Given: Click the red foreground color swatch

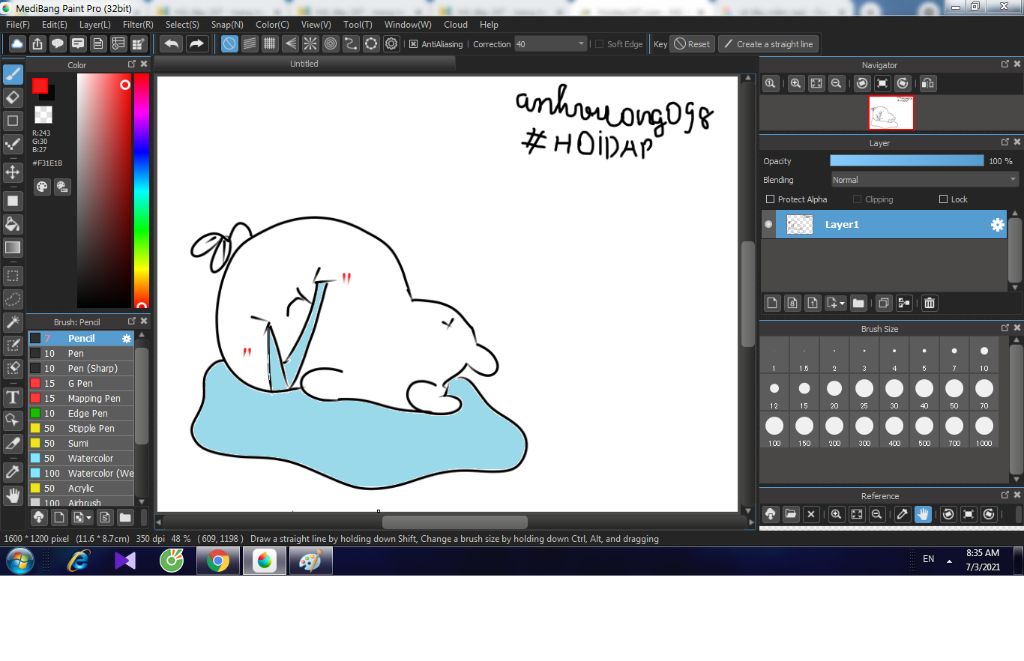Looking at the screenshot, I should 39,86.
